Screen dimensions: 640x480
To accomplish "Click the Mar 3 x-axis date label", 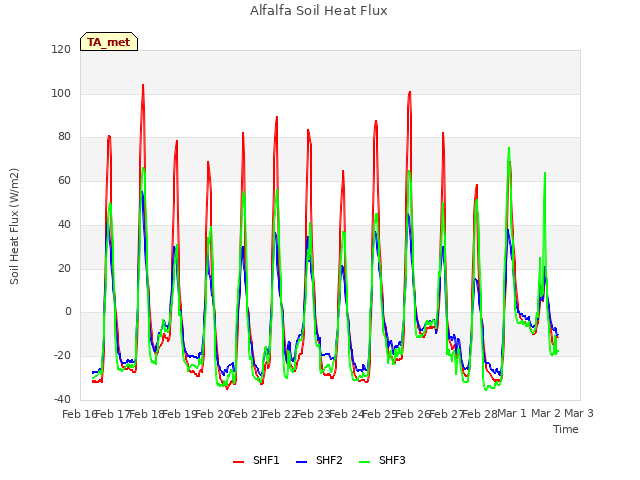I will click(579, 413).
